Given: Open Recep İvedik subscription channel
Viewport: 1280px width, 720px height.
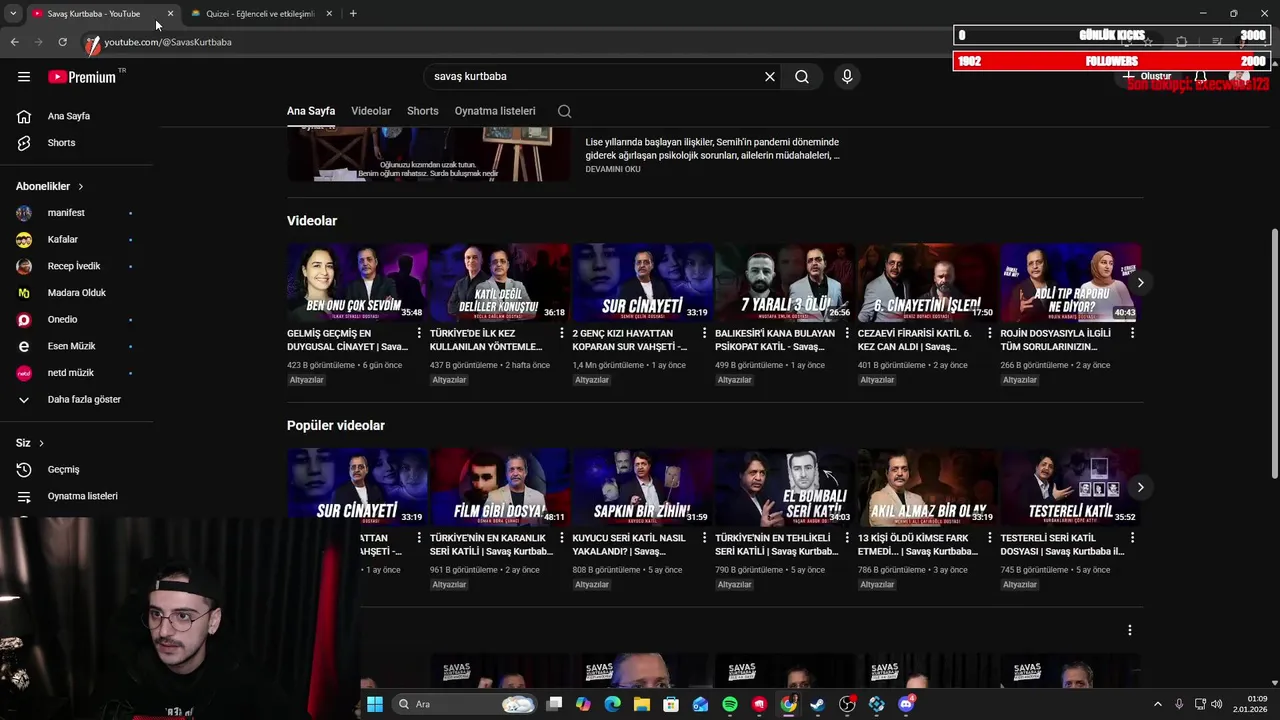Looking at the screenshot, I should 76,266.
